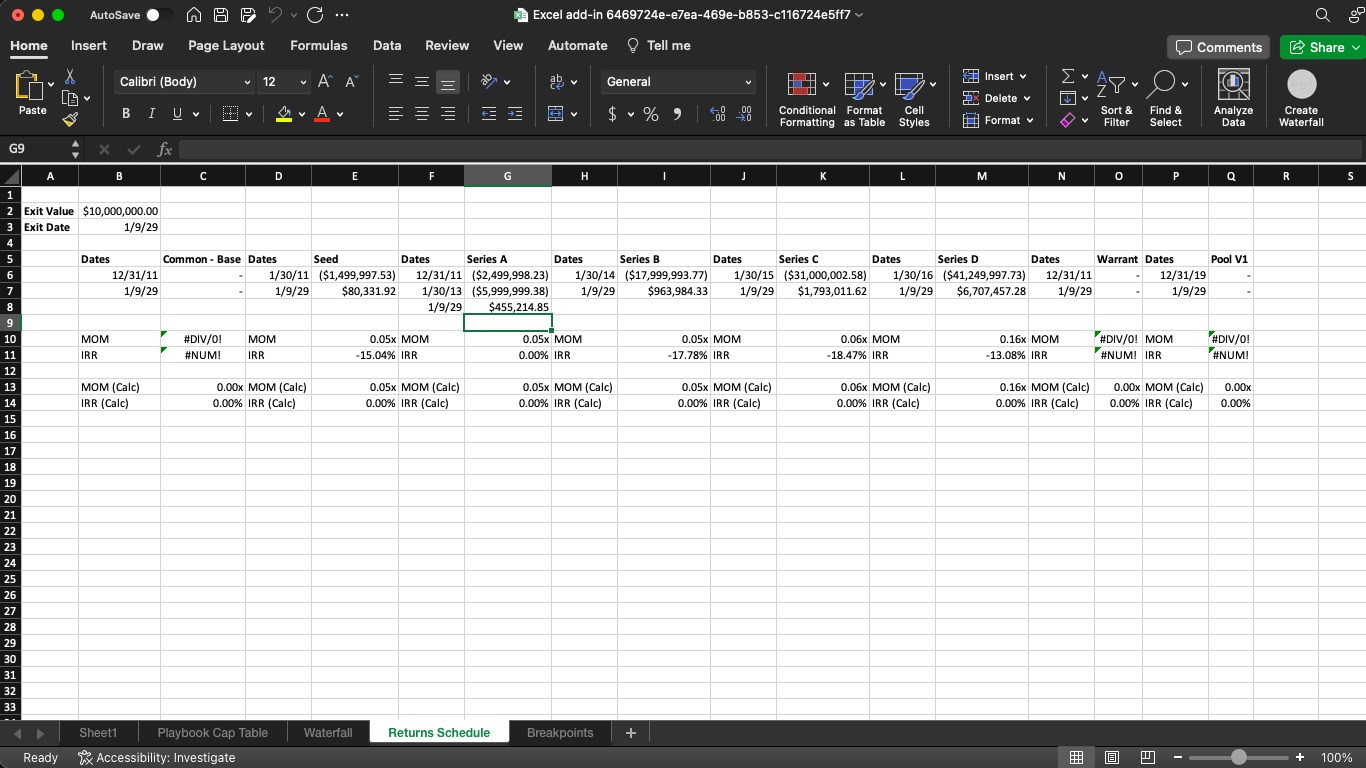Click the Find & Select magnifier icon
Viewport: 1366px width, 768px height.
pyautogui.click(x=1162, y=84)
